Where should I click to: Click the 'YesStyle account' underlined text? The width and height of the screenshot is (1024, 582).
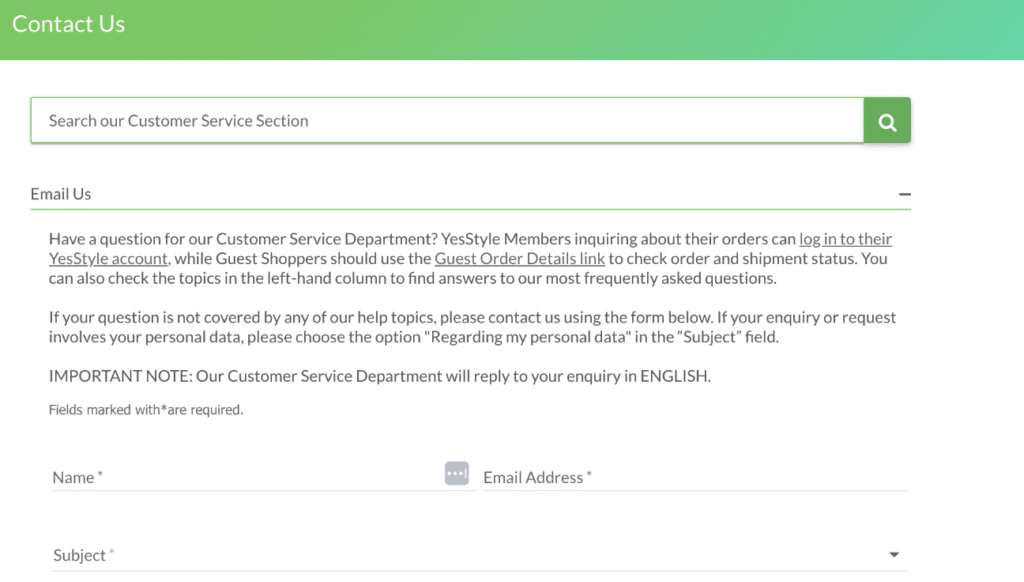(x=108, y=259)
